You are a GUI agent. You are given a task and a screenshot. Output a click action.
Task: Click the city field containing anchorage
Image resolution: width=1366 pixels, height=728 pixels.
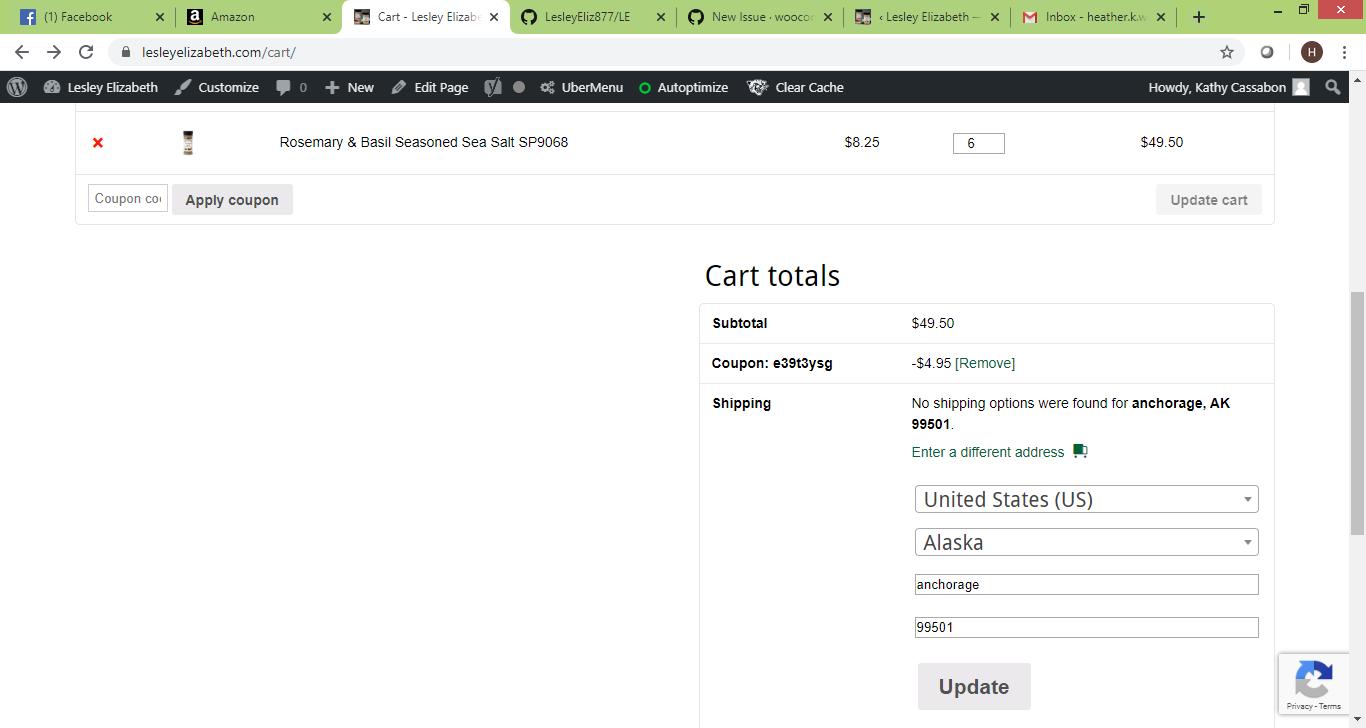(x=1087, y=584)
